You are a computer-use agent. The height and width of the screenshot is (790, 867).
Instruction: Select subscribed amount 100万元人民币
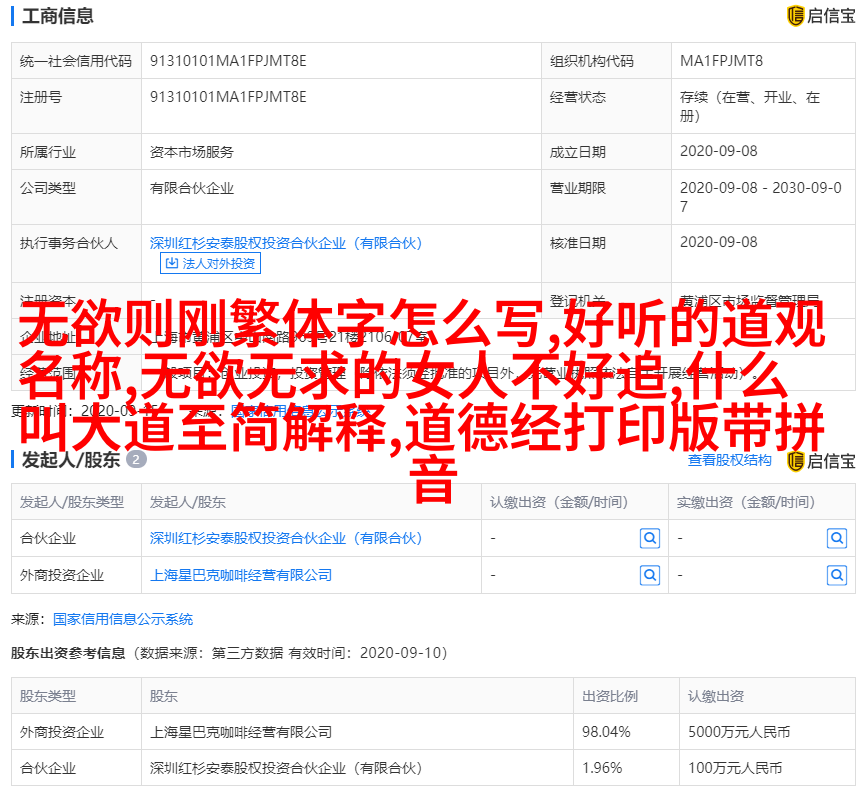pyautogui.click(x=735, y=768)
